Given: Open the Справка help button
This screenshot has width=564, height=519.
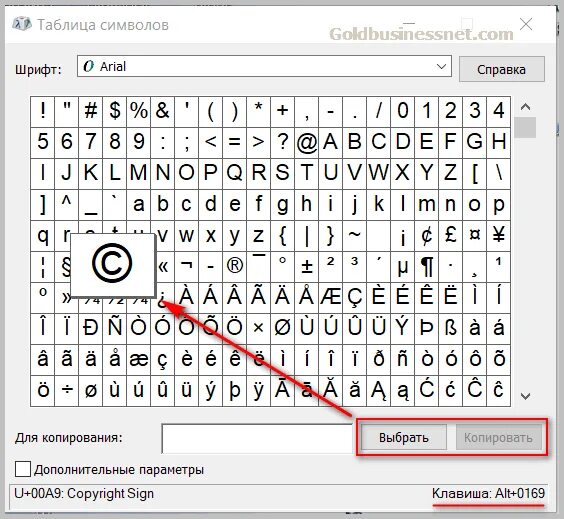Looking at the screenshot, I should (501, 69).
